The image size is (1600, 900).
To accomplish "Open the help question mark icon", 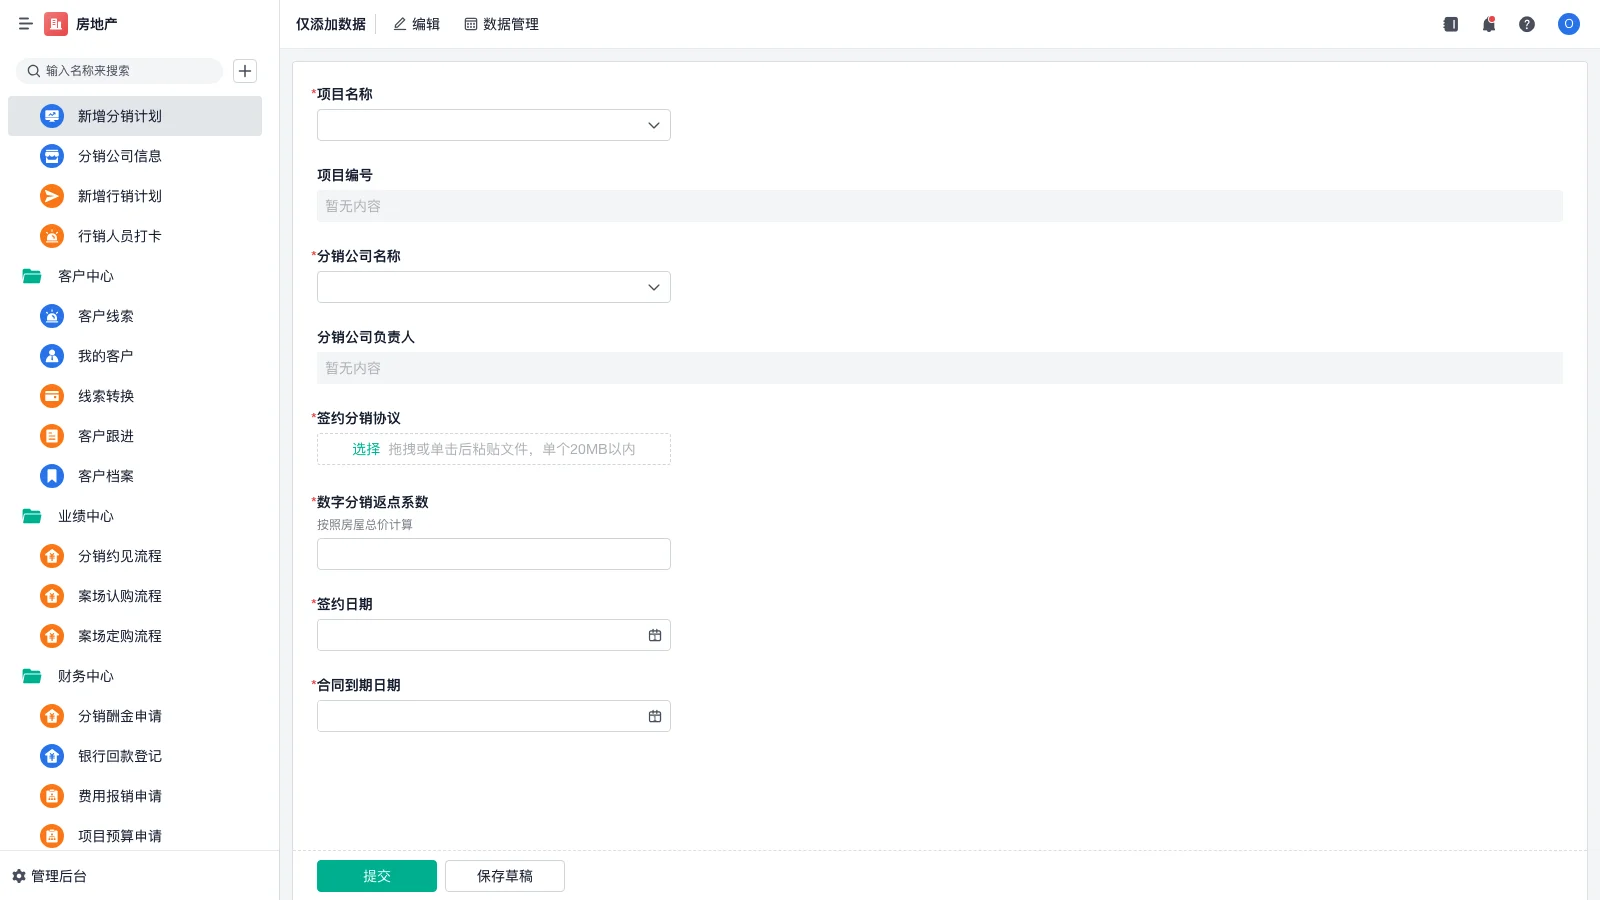I will (x=1527, y=24).
